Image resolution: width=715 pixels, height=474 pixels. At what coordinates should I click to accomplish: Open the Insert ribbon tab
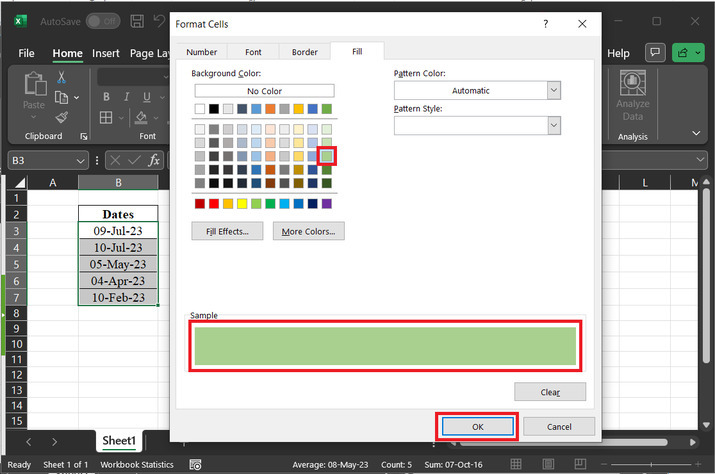tap(105, 53)
